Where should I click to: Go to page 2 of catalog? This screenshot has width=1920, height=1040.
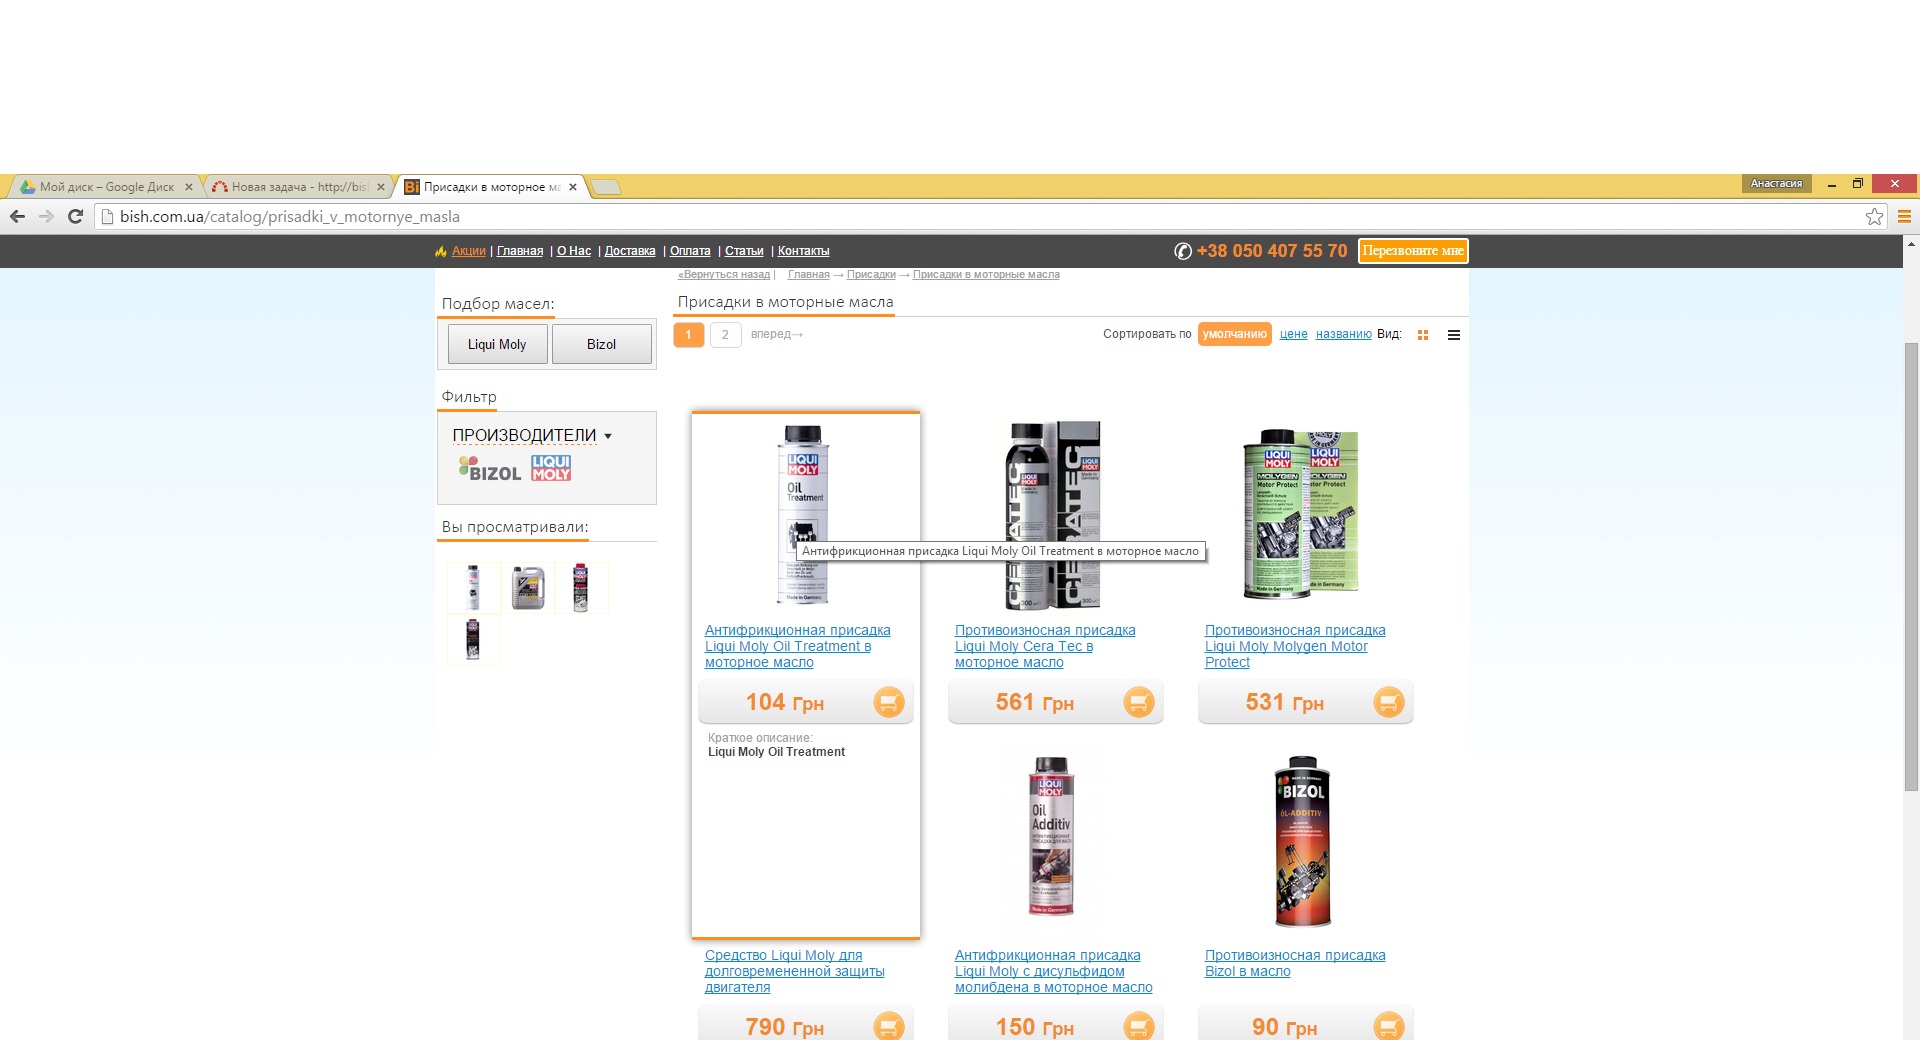725,334
